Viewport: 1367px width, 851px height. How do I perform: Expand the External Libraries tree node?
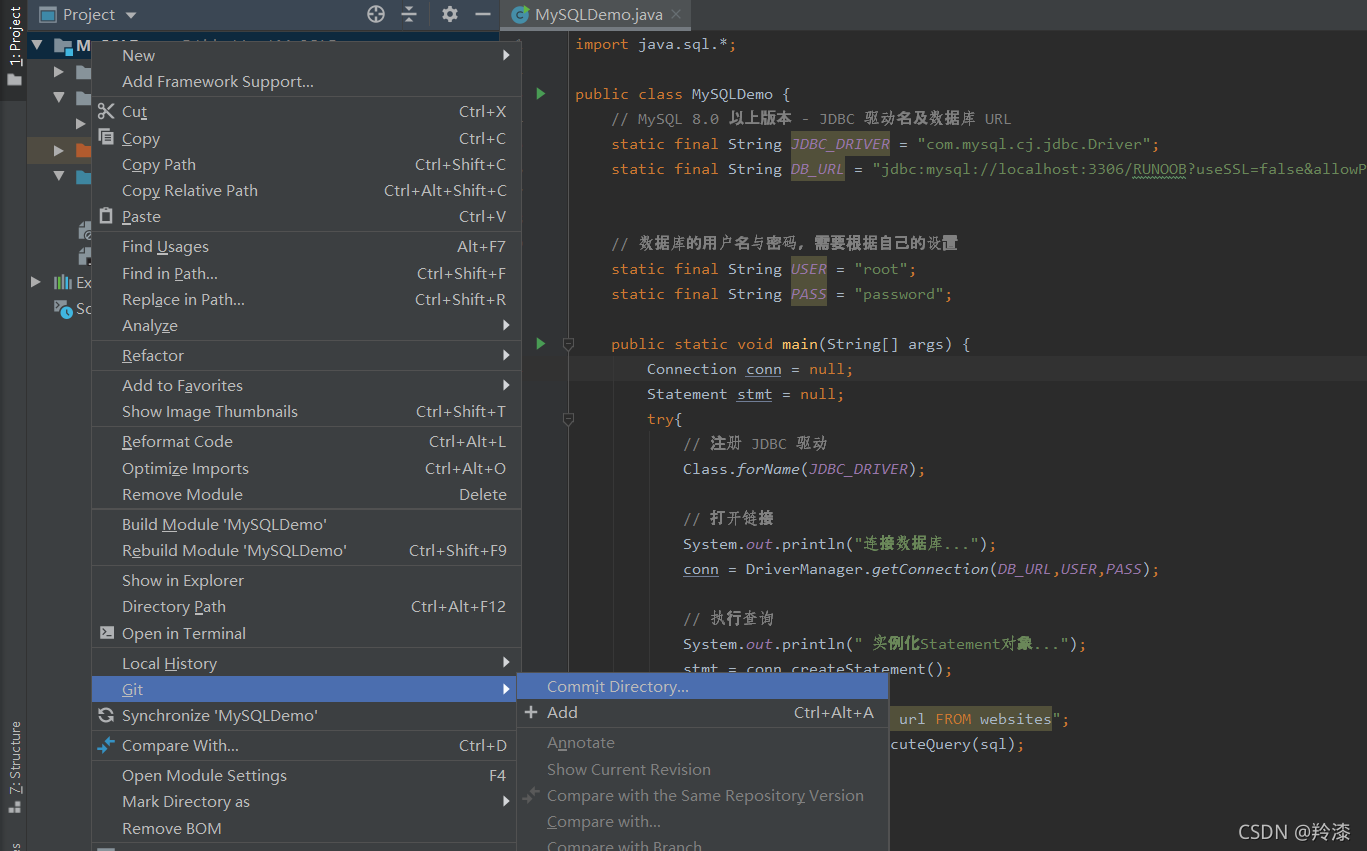37,282
